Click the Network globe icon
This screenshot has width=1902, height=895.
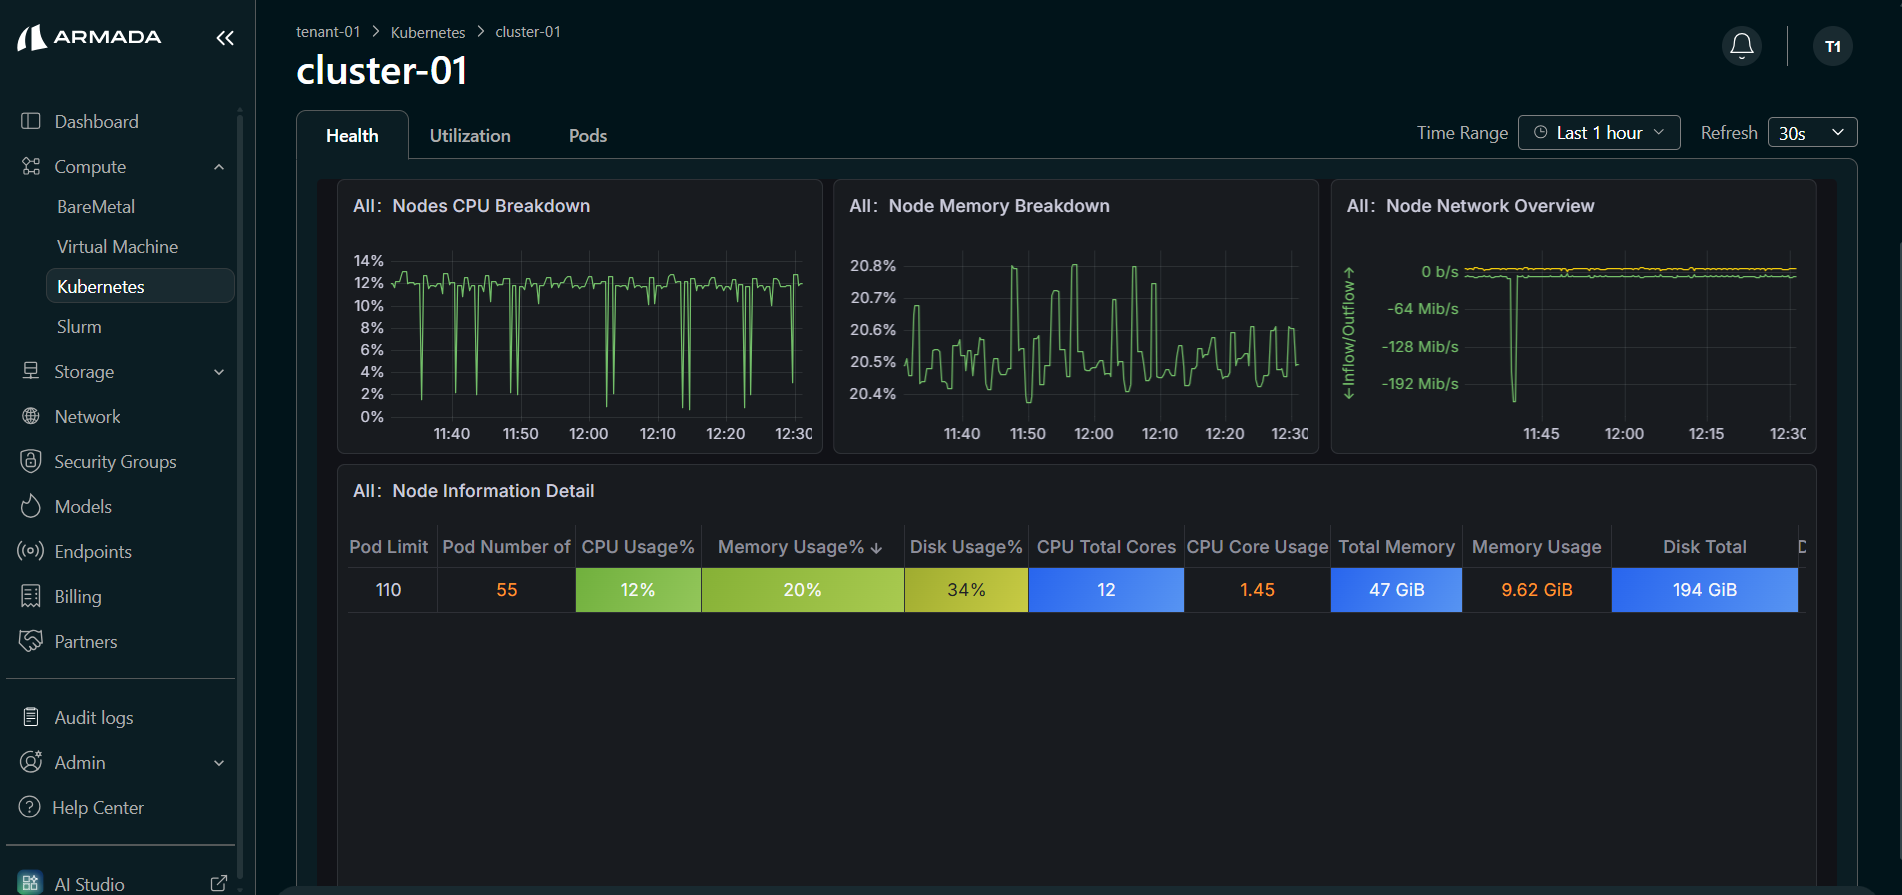pos(31,416)
